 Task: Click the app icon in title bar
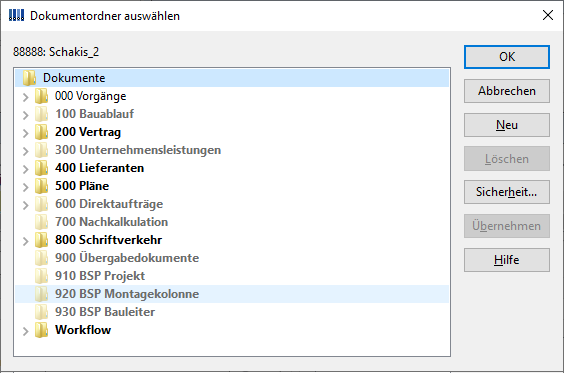16,15
